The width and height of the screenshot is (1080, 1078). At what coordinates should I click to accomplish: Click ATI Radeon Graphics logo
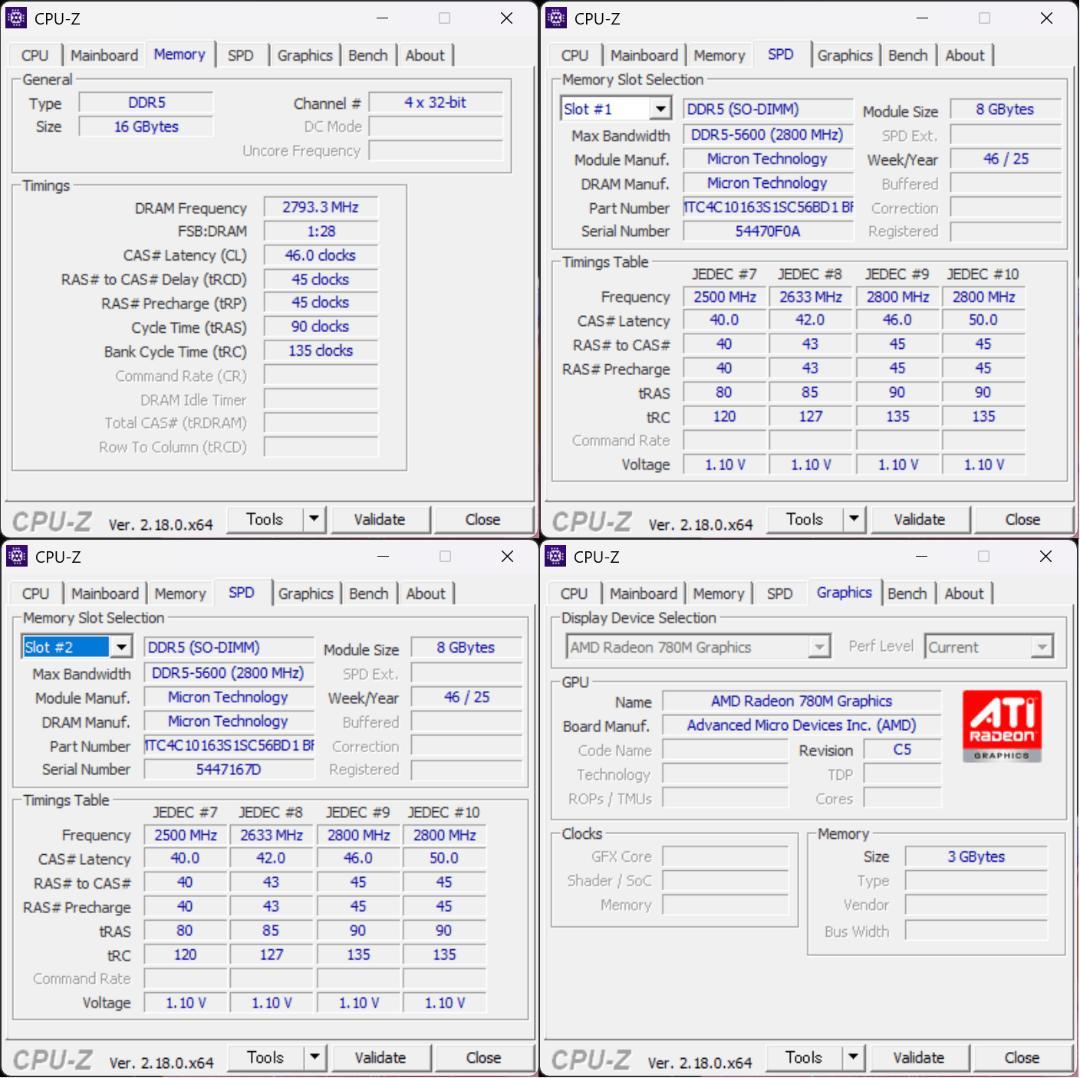coord(1001,726)
